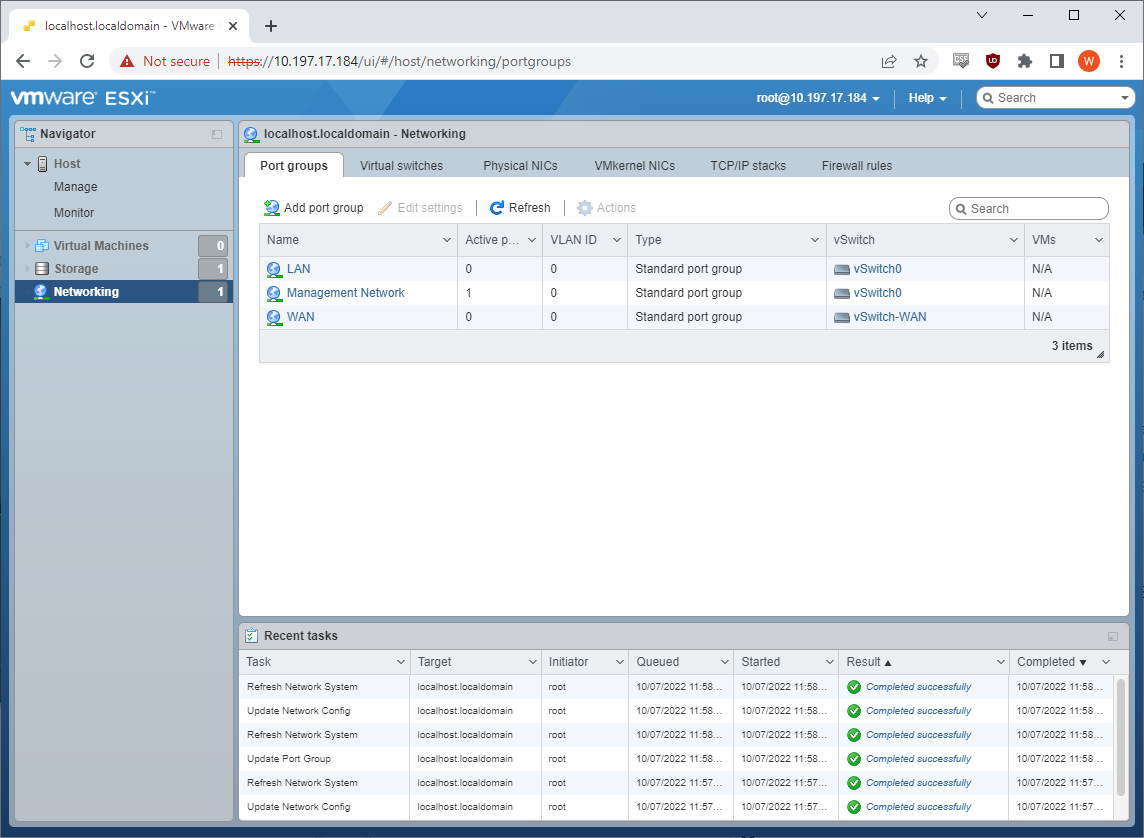Collapse the Recent tasks panel icon
Screen dimensions: 1144x838
pyautogui.click(x=1113, y=636)
